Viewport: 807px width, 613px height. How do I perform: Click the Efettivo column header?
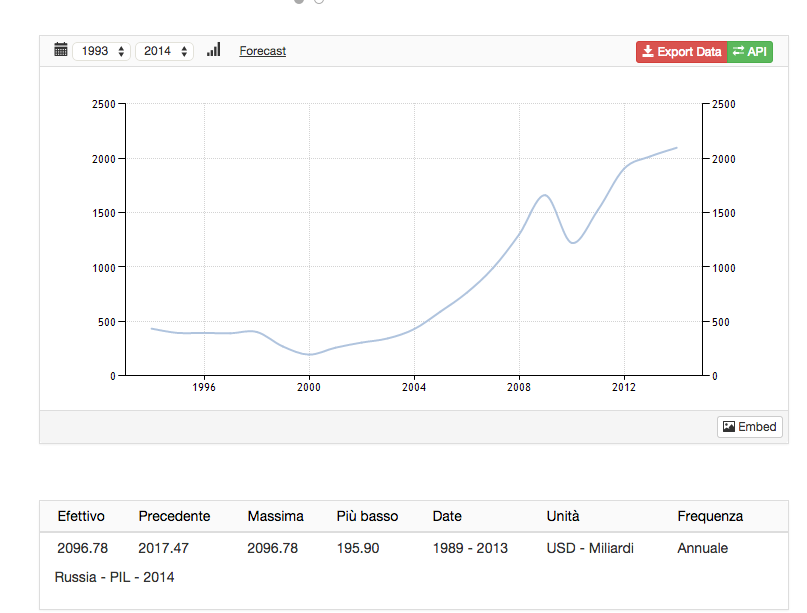80,516
